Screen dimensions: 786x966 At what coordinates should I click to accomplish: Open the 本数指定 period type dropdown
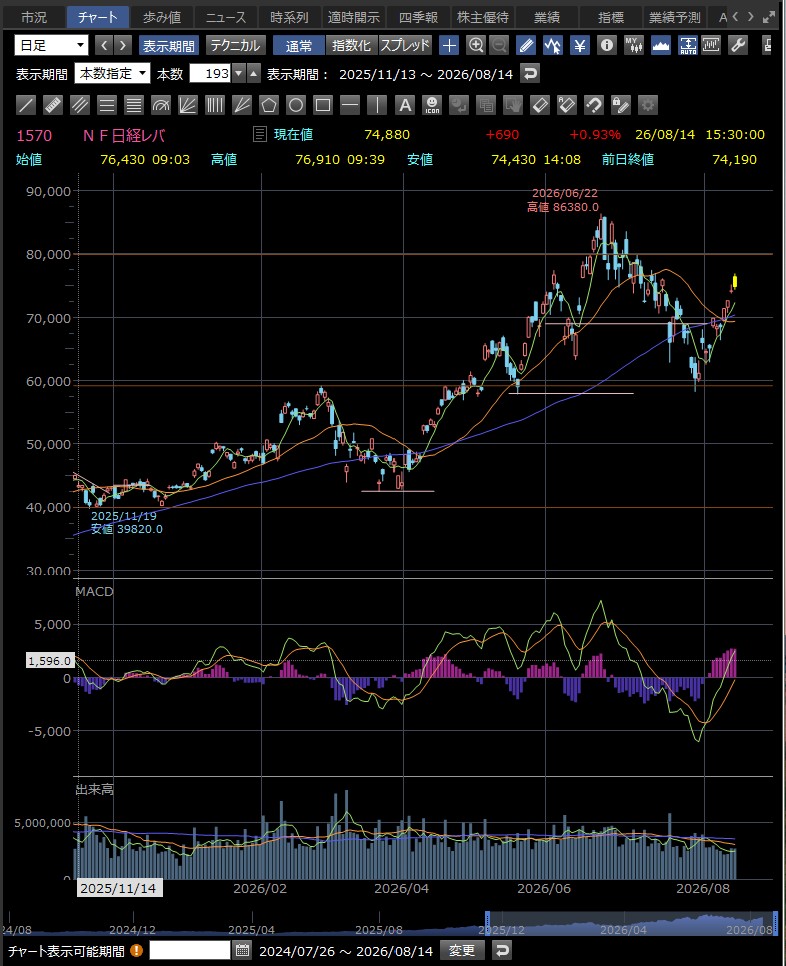coord(112,74)
